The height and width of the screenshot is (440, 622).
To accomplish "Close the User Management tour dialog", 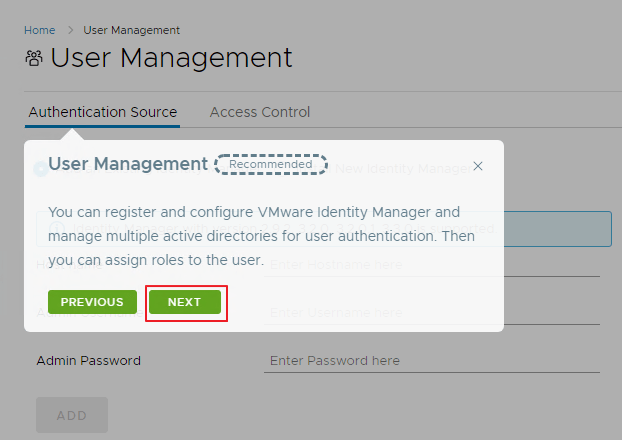I will click(478, 166).
